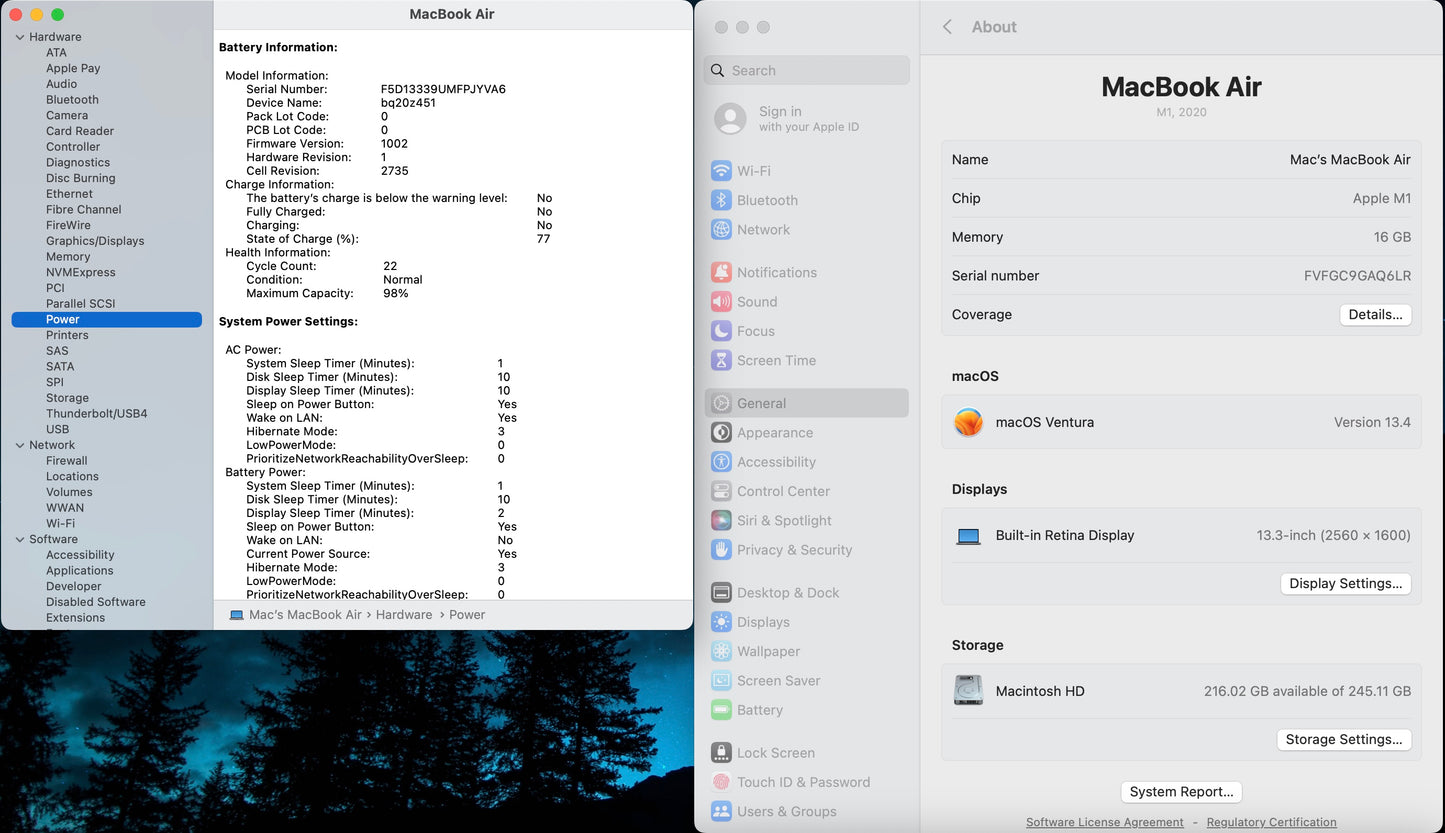Click the Sound speaker icon
Screen dimensions: 1445x833
click(721, 302)
